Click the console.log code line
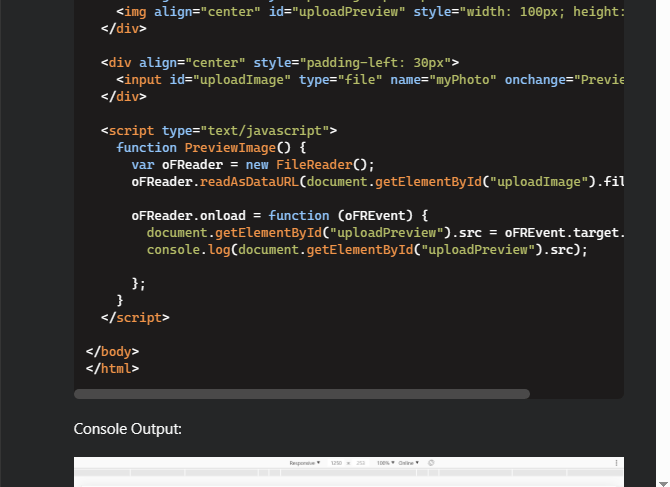670x487 pixels. pyautogui.click(x=367, y=250)
